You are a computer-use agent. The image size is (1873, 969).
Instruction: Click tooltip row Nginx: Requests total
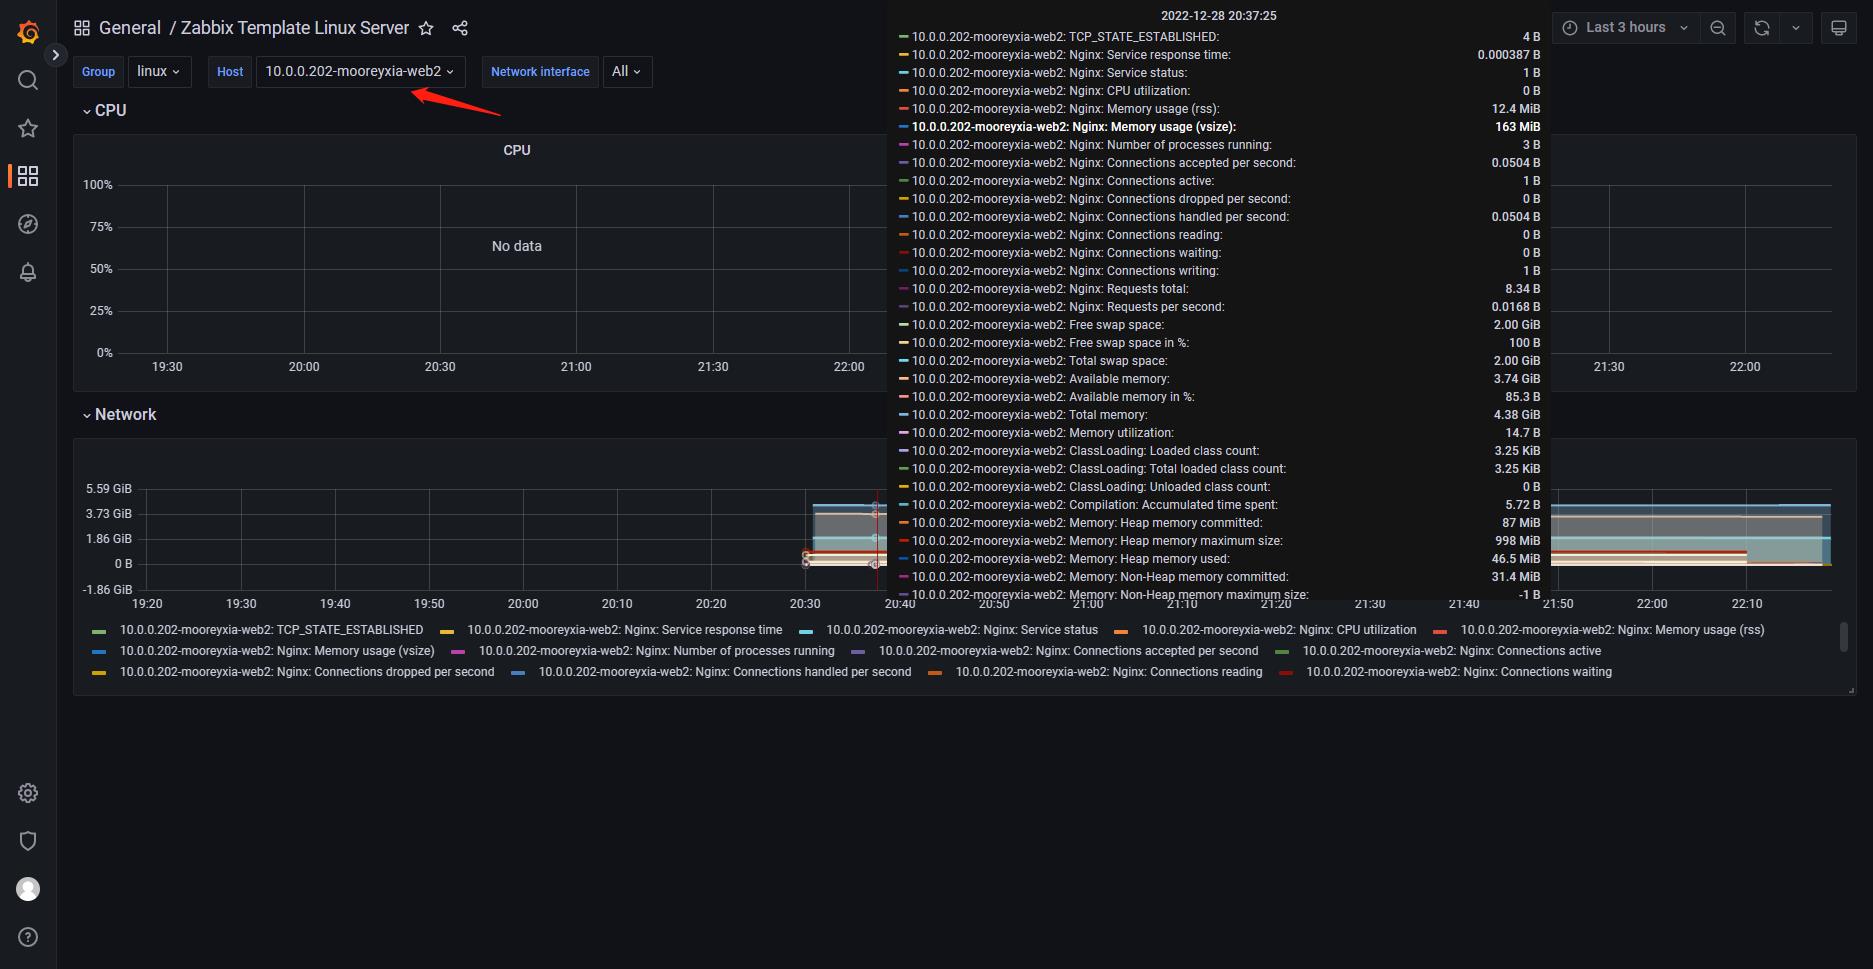pos(1219,289)
